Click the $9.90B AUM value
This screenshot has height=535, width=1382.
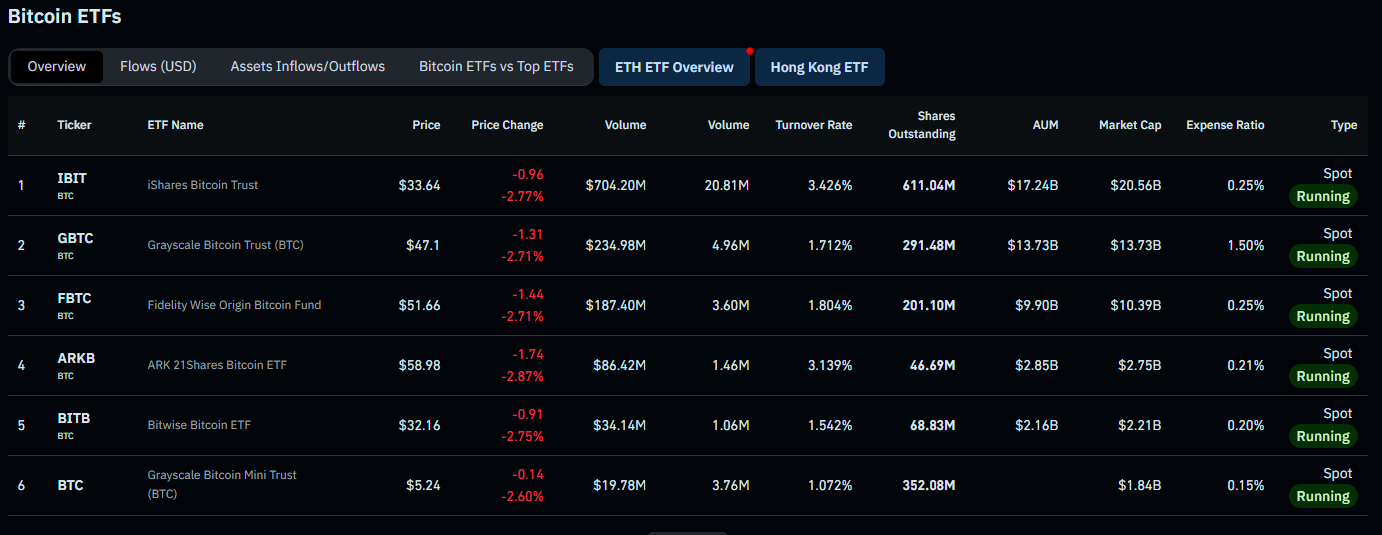pyautogui.click(x=1038, y=305)
